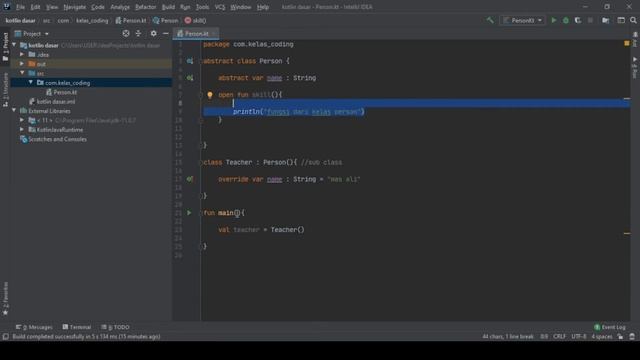This screenshot has width=640, height=360.
Task: Open the Messages tool window
Action: click(x=34, y=327)
